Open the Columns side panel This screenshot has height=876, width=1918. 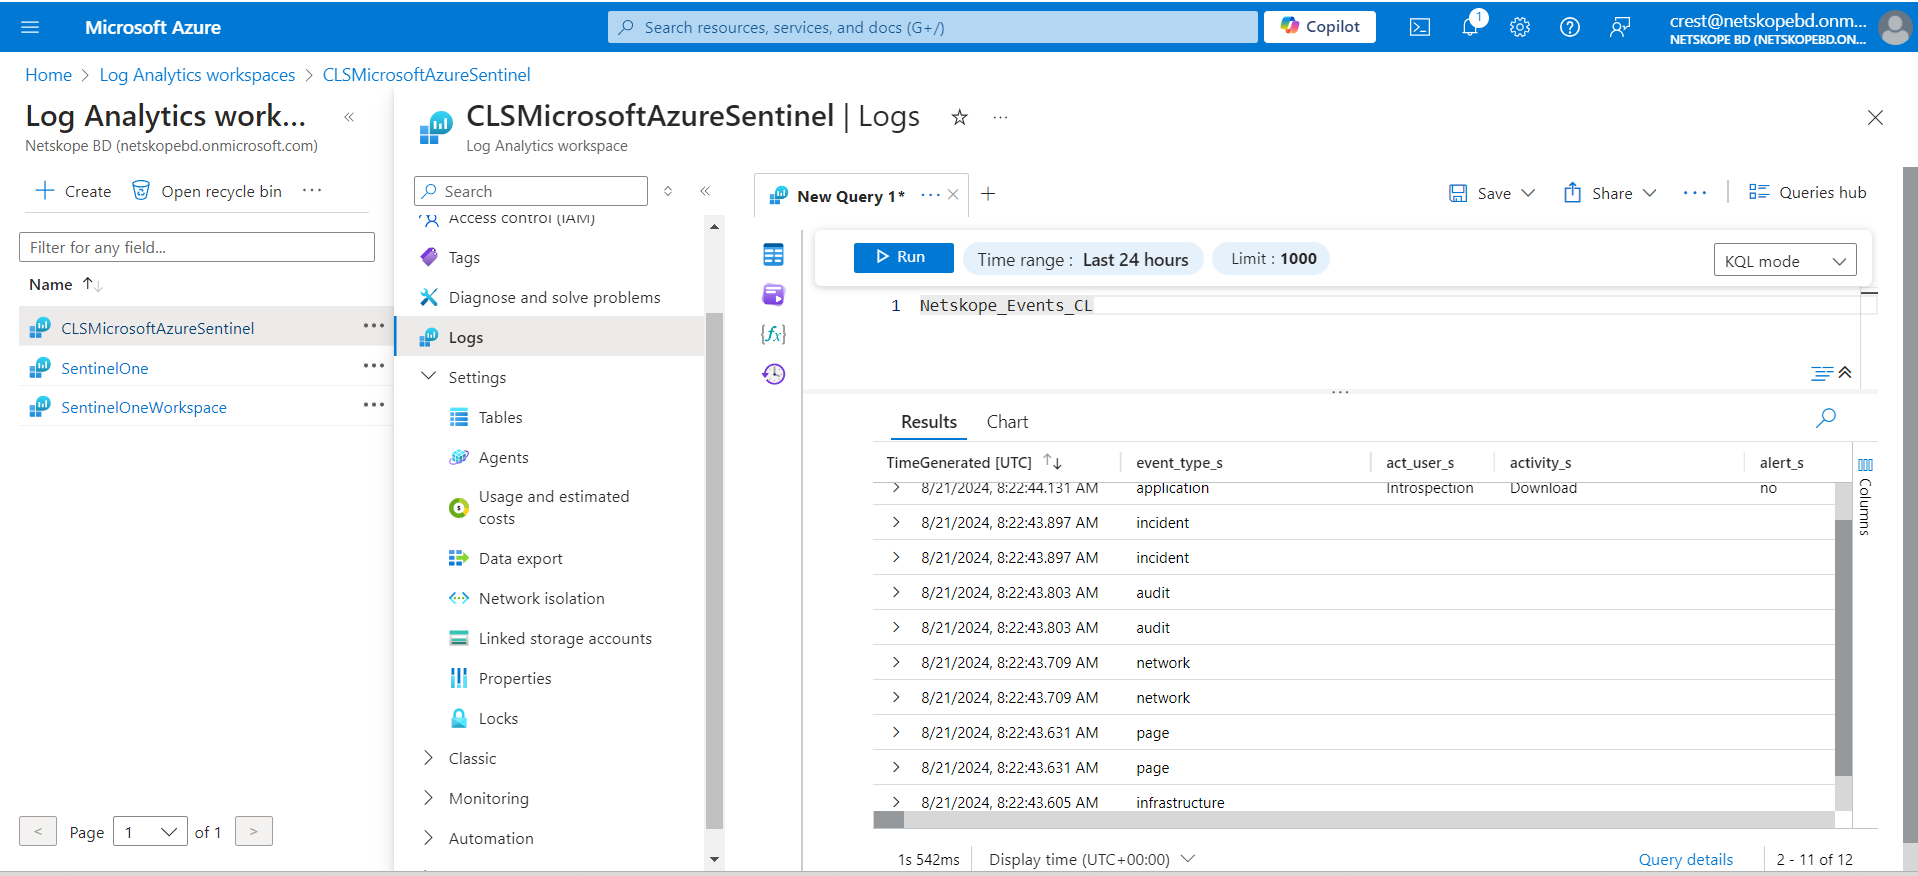click(x=1865, y=497)
